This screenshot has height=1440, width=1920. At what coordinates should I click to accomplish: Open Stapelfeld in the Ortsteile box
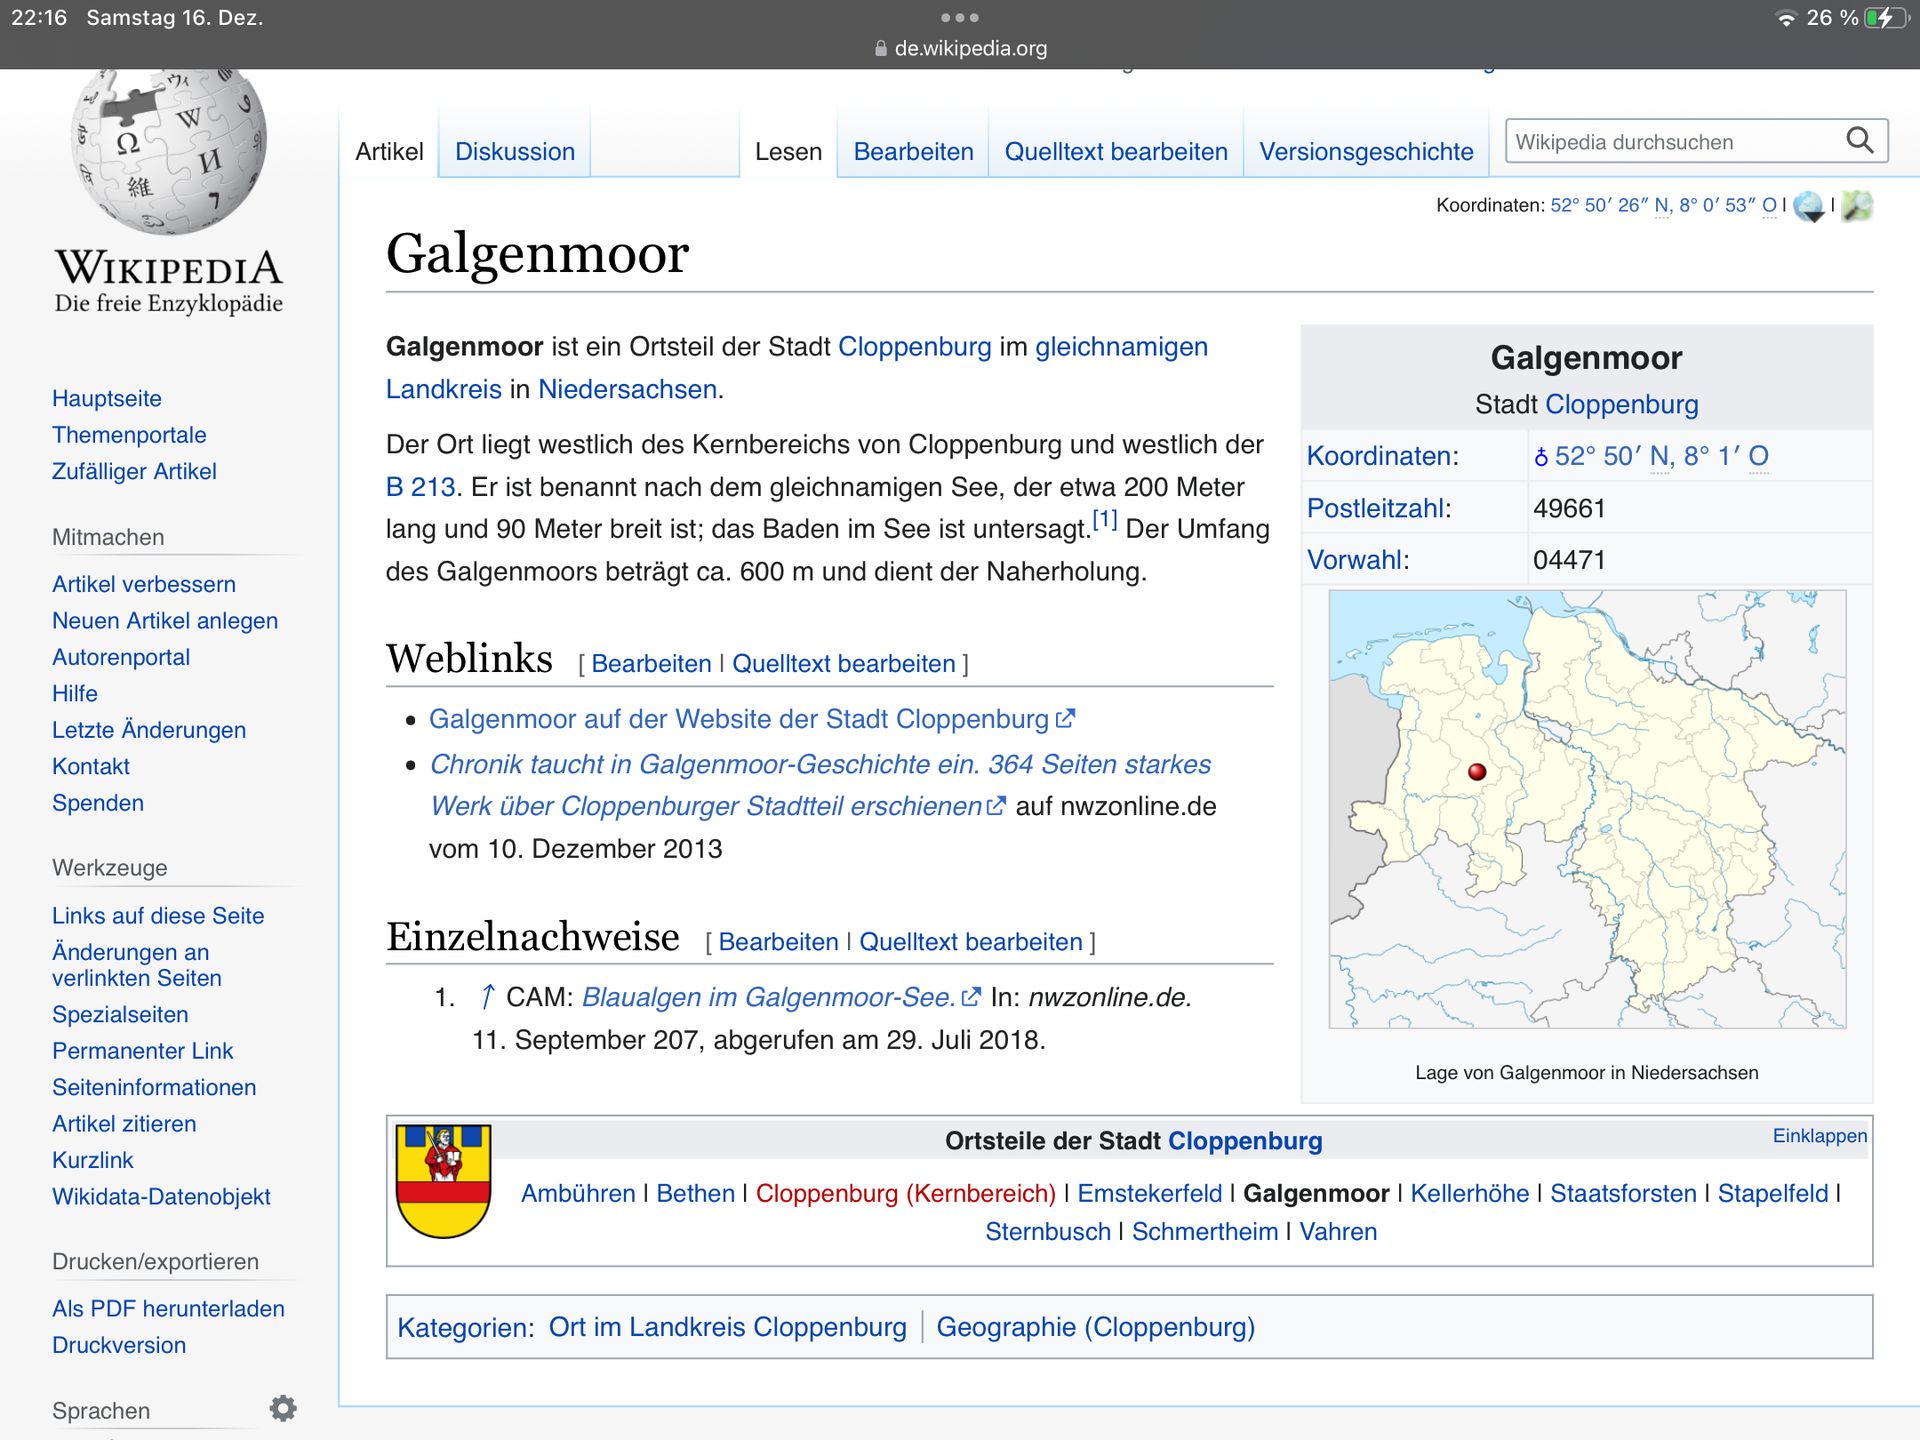(x=1773, y=1194)
